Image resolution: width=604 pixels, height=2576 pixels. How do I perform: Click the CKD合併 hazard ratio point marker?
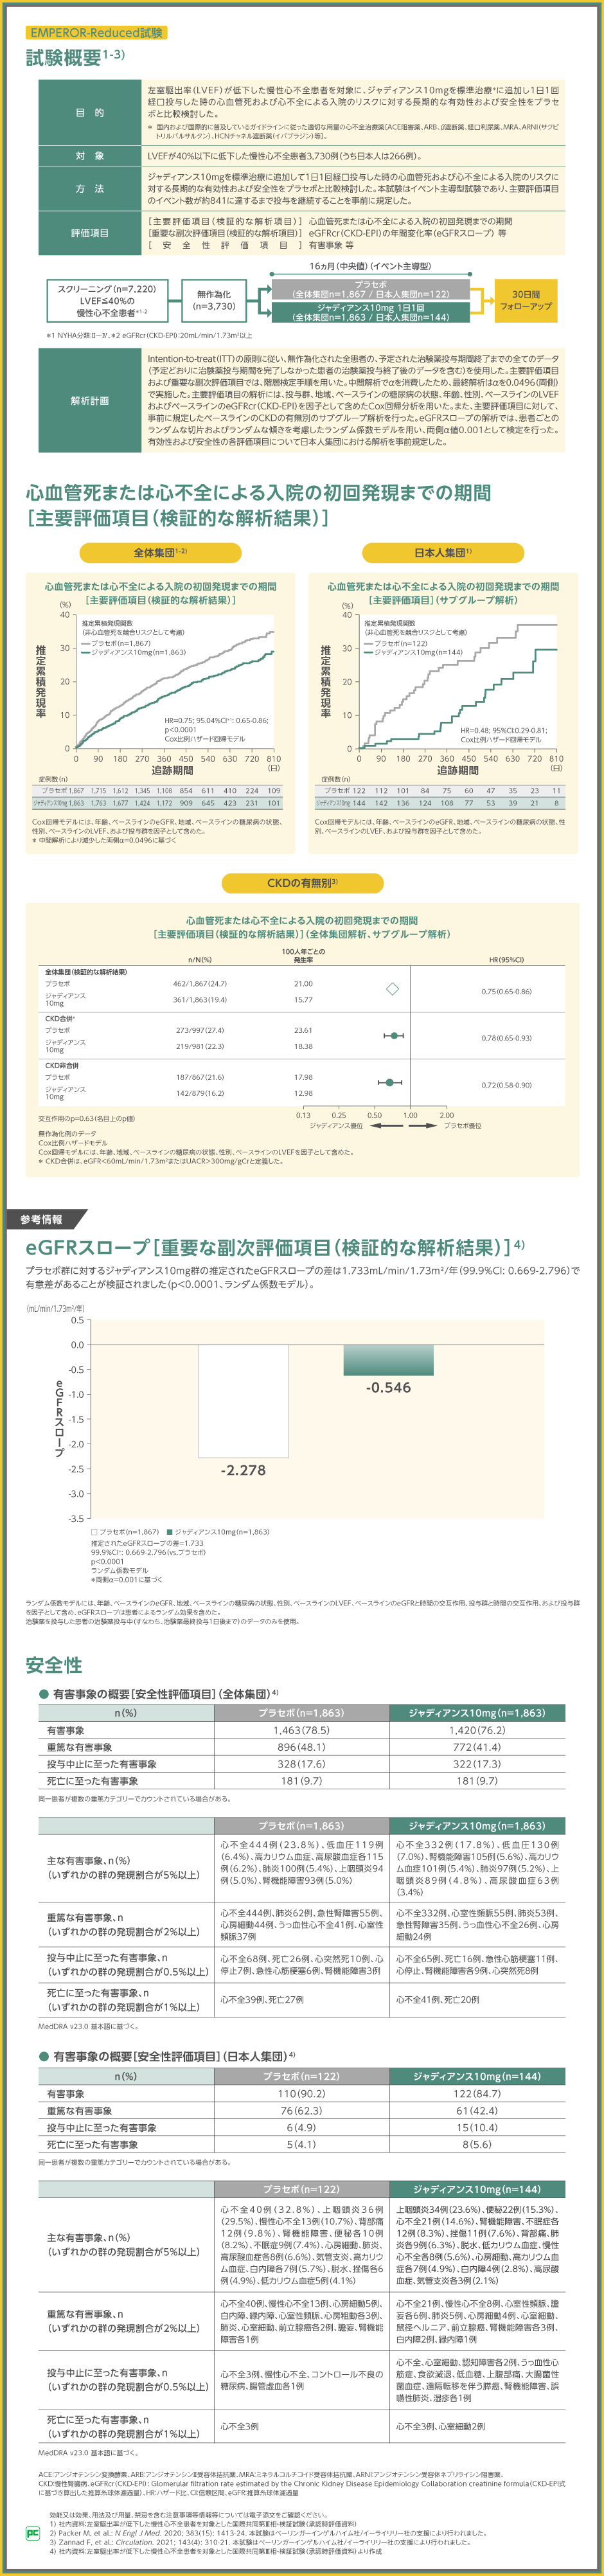tap(395, 1036)
